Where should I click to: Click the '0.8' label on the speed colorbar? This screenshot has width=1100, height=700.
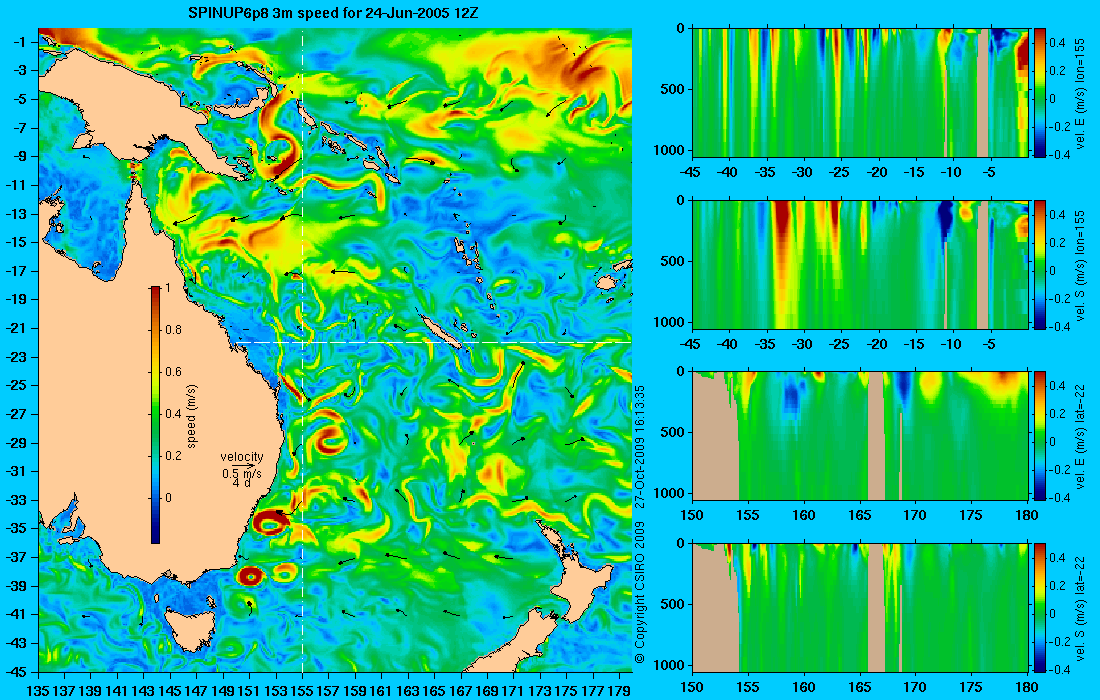point(173,330)
